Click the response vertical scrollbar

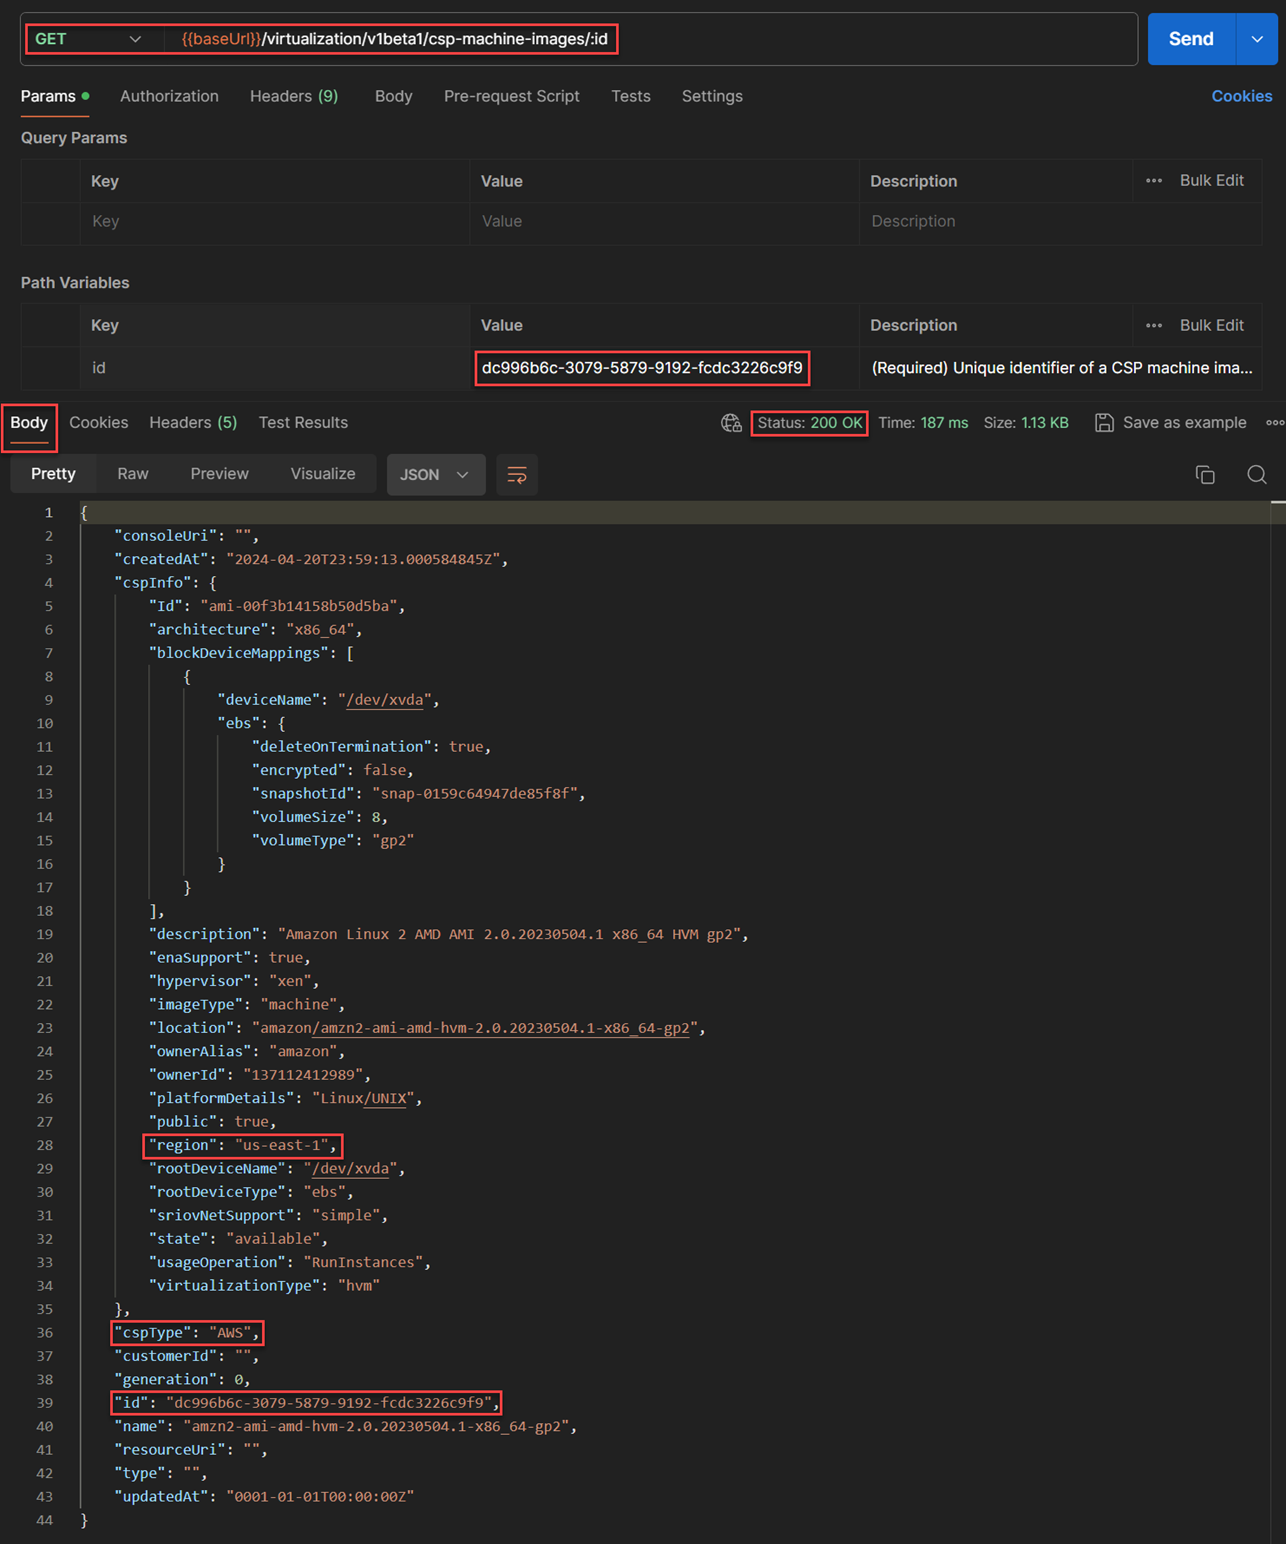pyautogui.click(x=1278, y=1020)
